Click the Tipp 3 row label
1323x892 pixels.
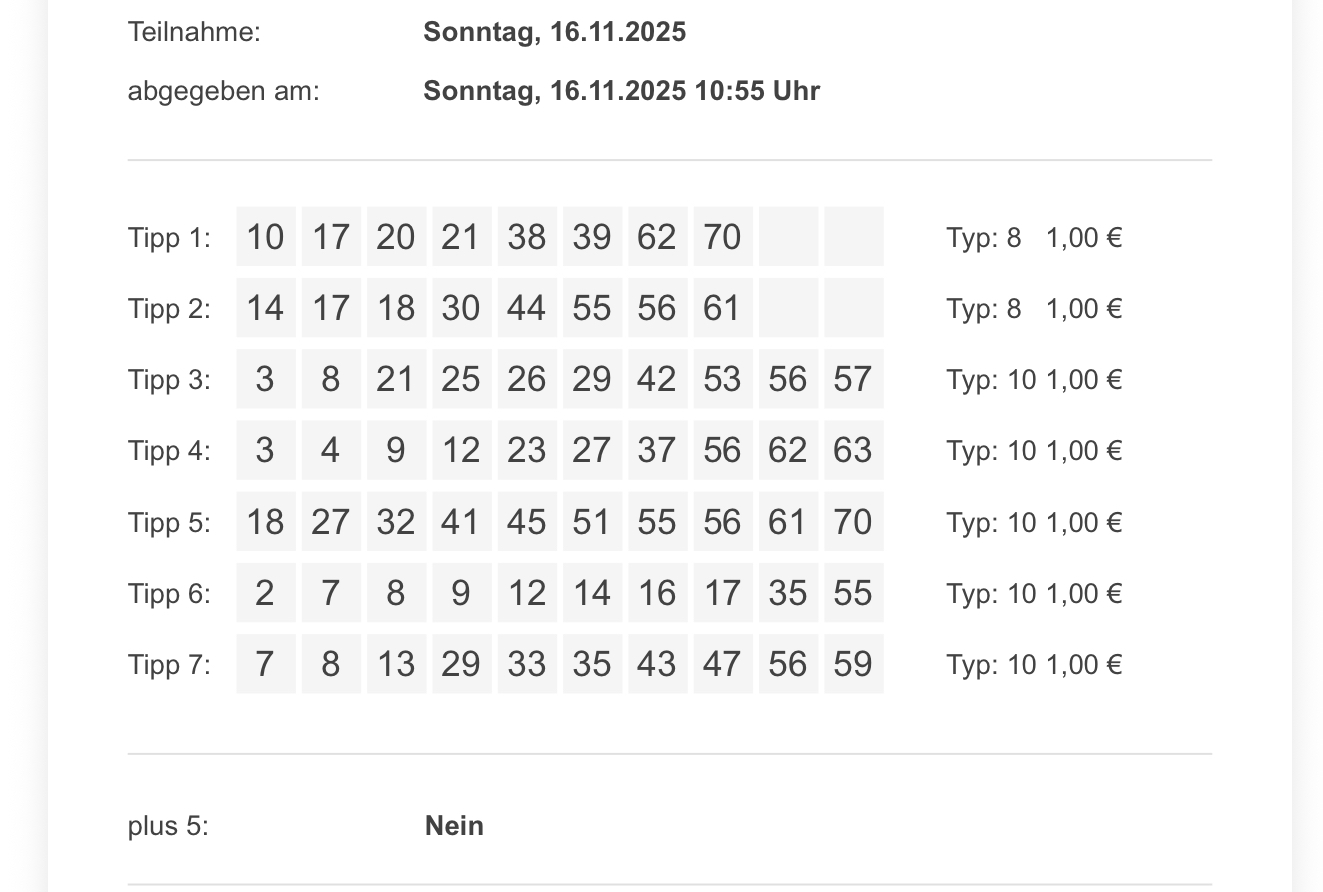coord(169,380)
